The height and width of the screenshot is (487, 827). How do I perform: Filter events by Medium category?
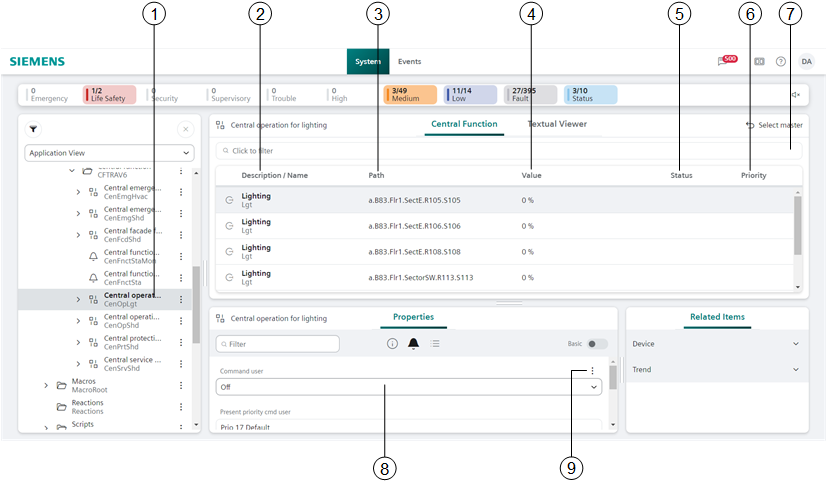[x=410, y=95]
